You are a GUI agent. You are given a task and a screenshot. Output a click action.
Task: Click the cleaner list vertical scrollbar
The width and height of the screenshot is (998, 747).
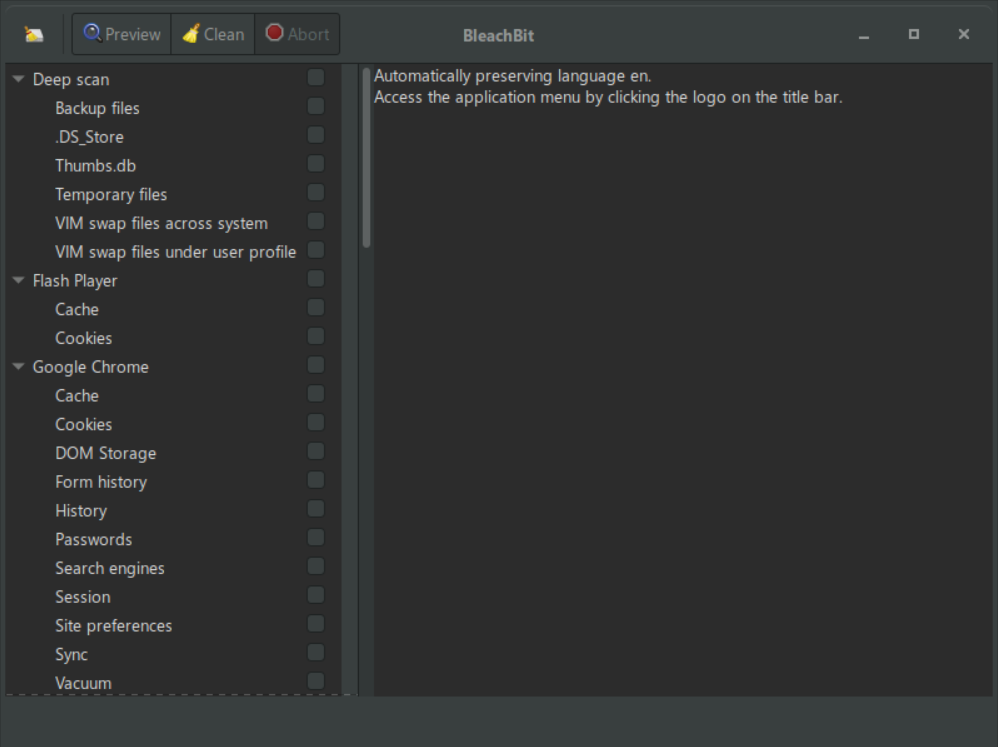click(366, 157)
